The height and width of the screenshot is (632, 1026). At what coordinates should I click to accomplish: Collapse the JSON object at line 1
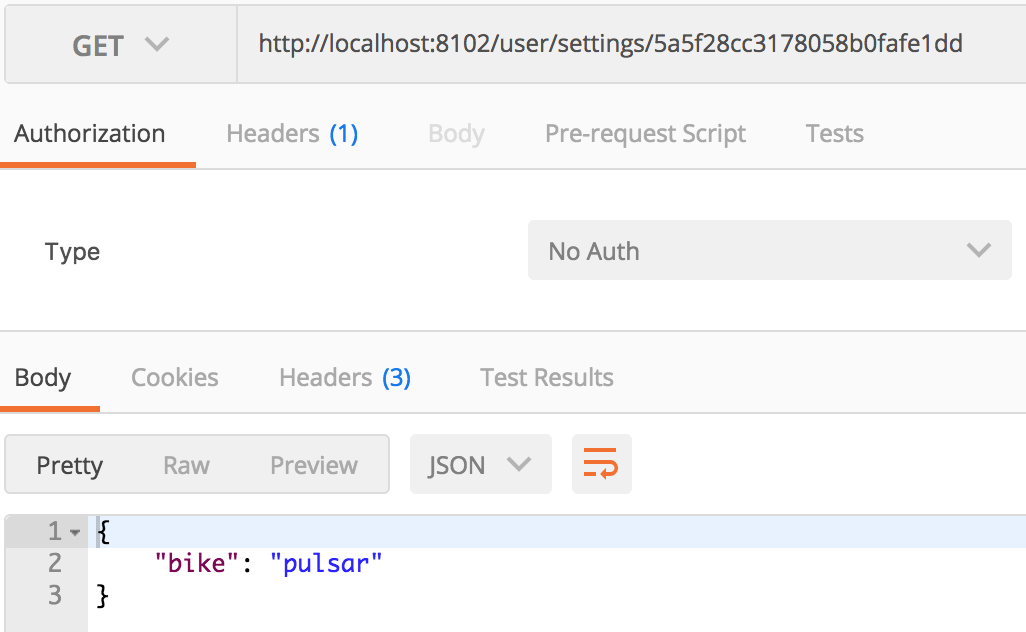click(75, 532)
